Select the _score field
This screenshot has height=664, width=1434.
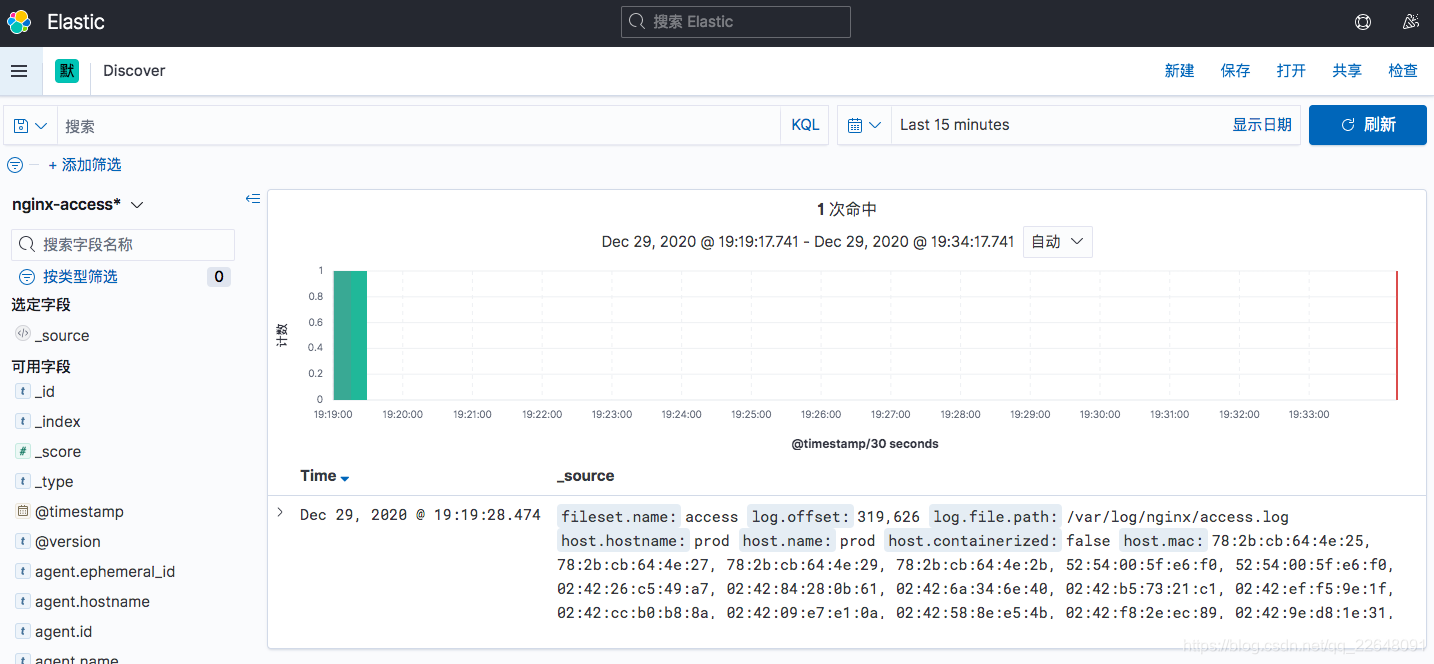[58, 452]
